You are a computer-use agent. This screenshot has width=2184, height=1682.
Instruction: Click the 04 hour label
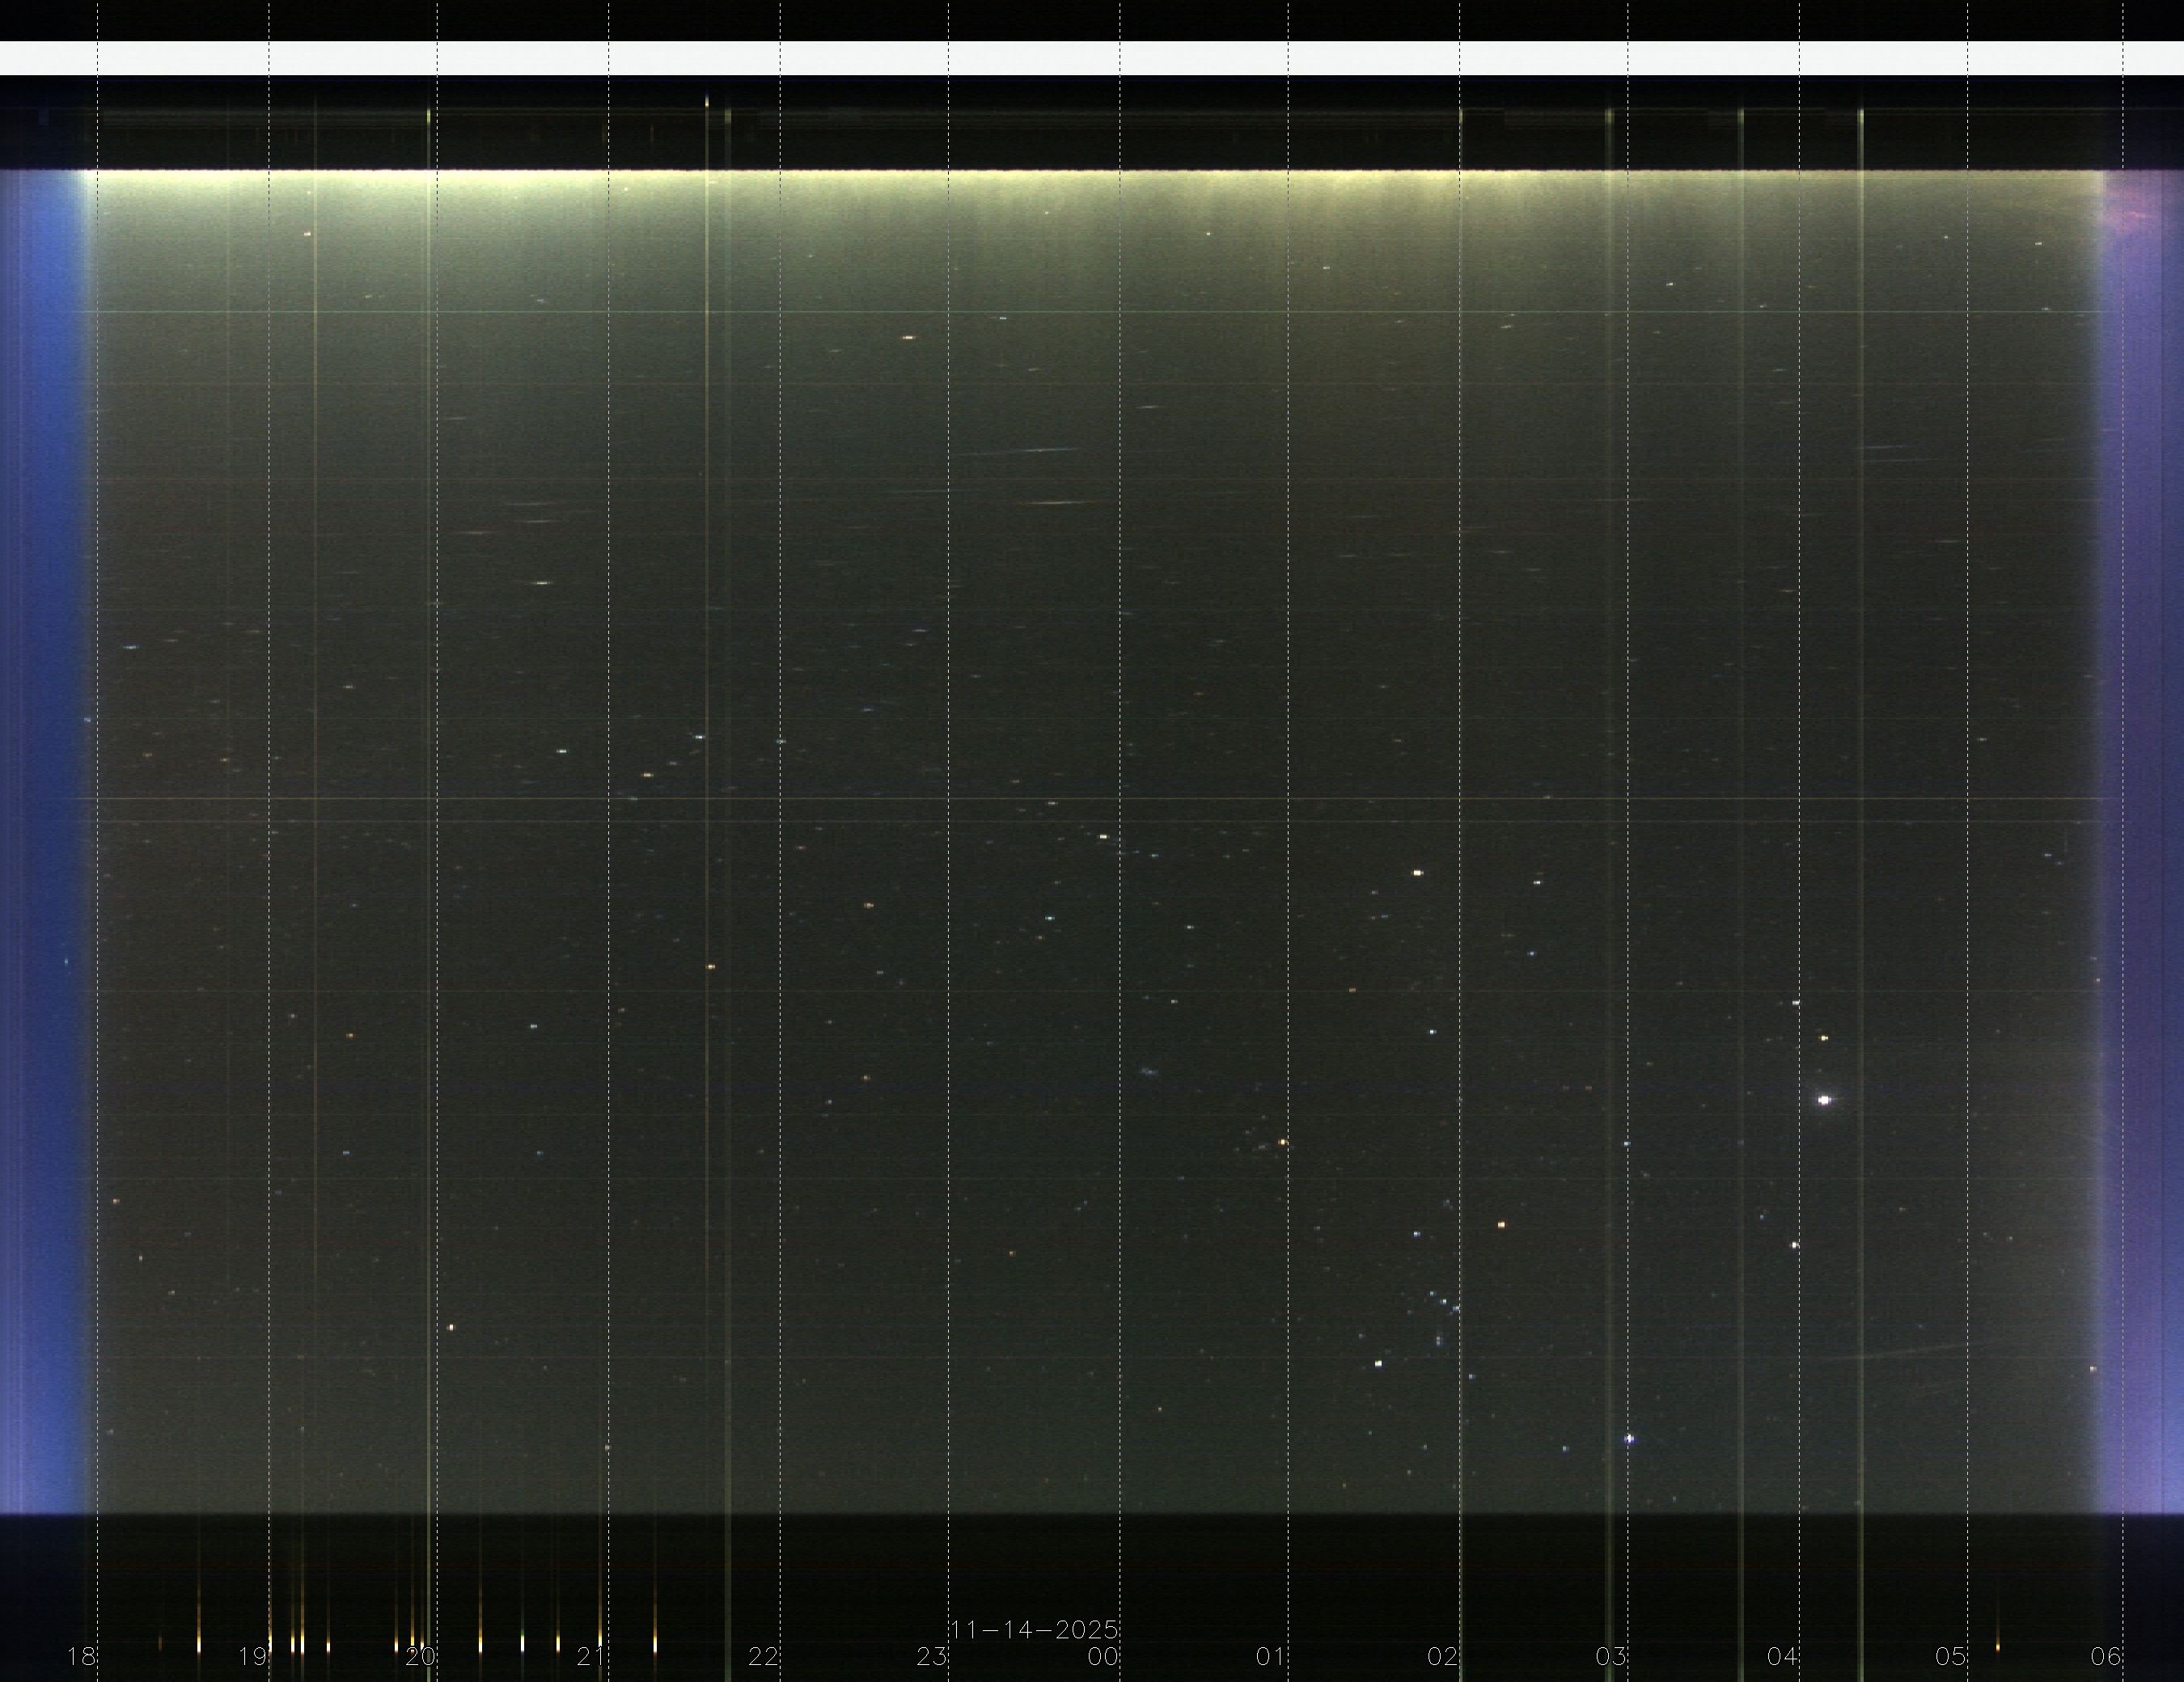point(1782,1656)
